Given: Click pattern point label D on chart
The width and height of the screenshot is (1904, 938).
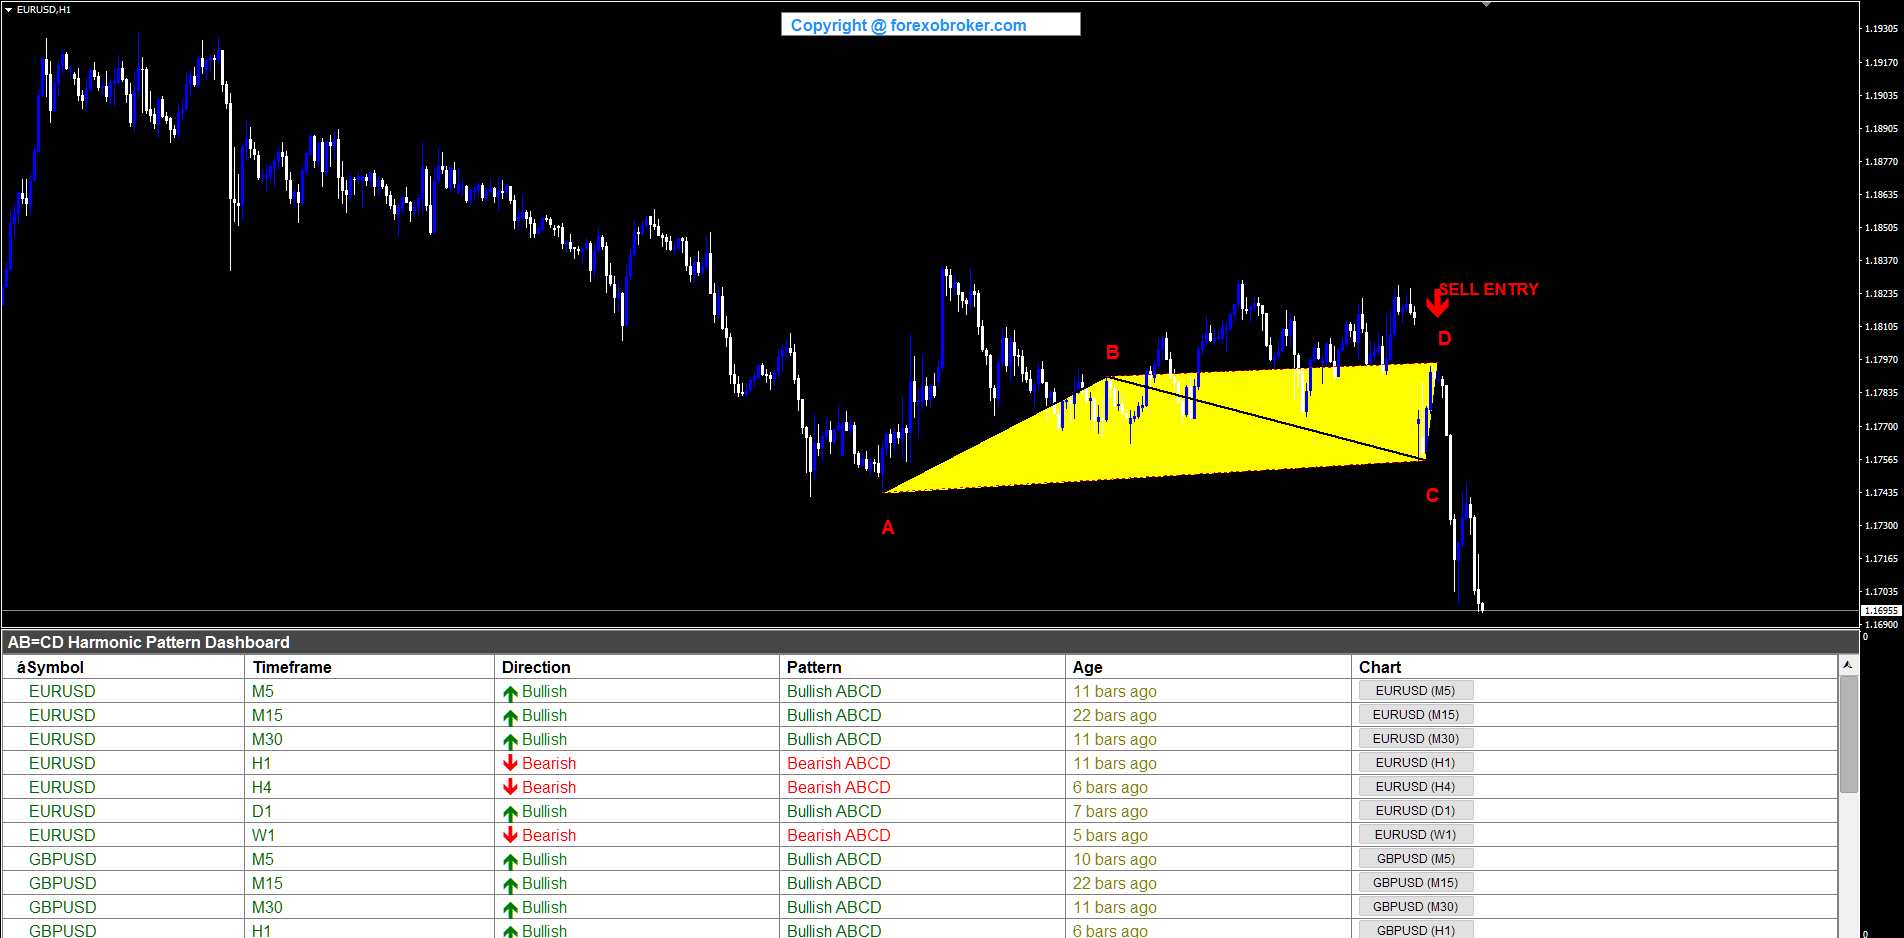Looking at the screenshot, I should pyautogui.click(x=1444, y=339).
